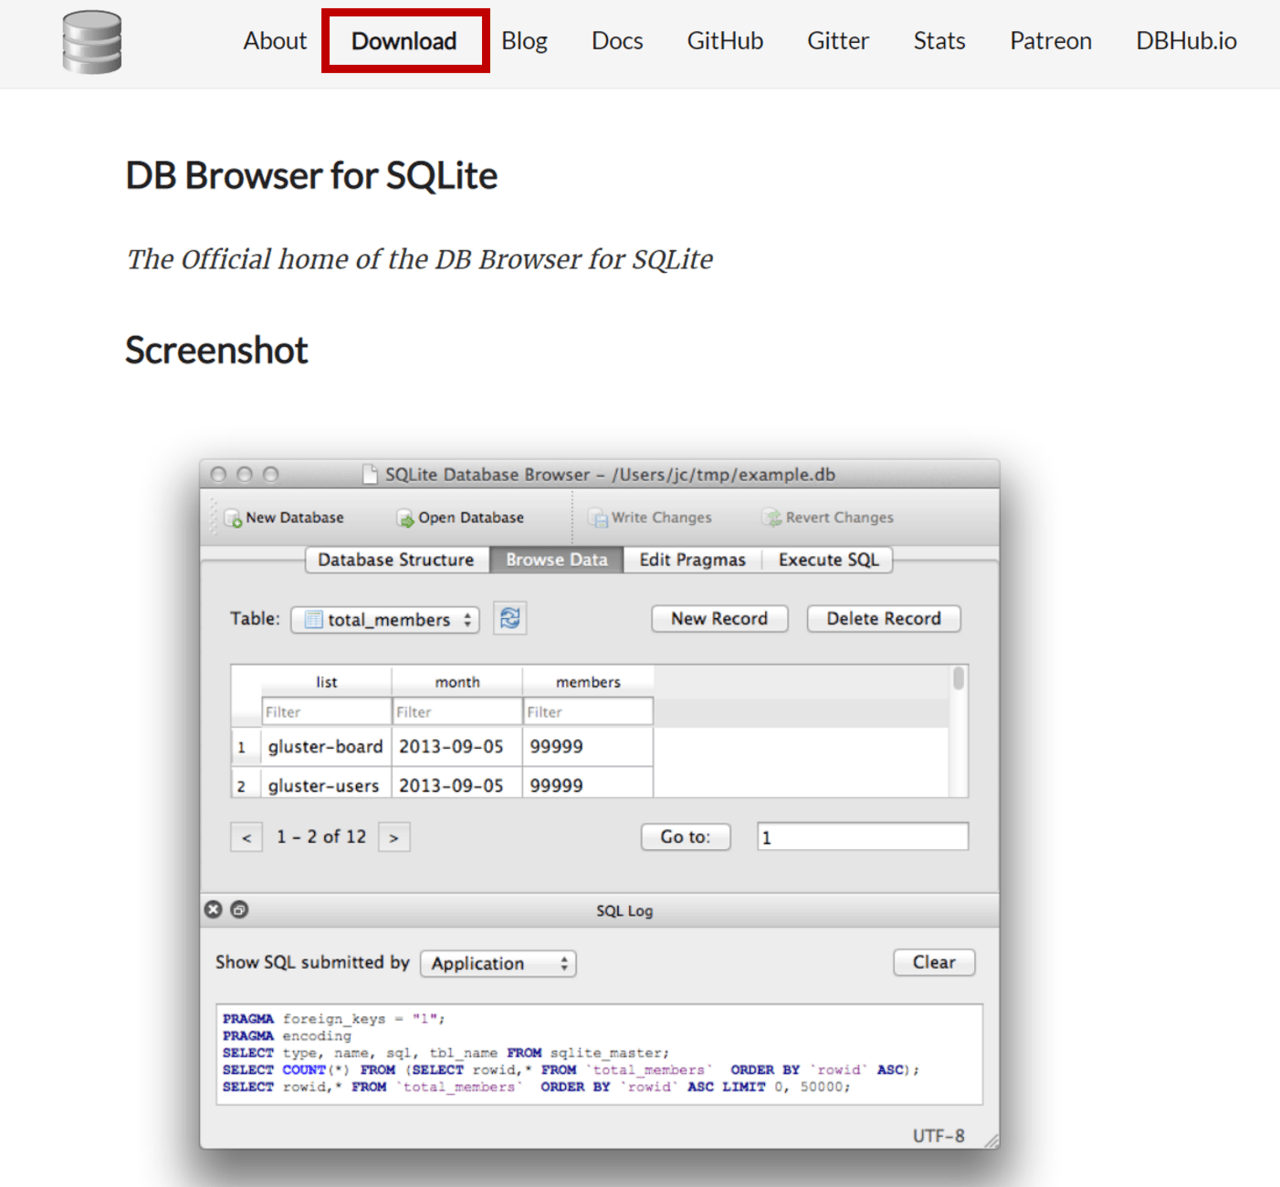Expand the total_members table dropdown
Image resolution: width=1280 pixels, height=1187 pixels.
385,620
